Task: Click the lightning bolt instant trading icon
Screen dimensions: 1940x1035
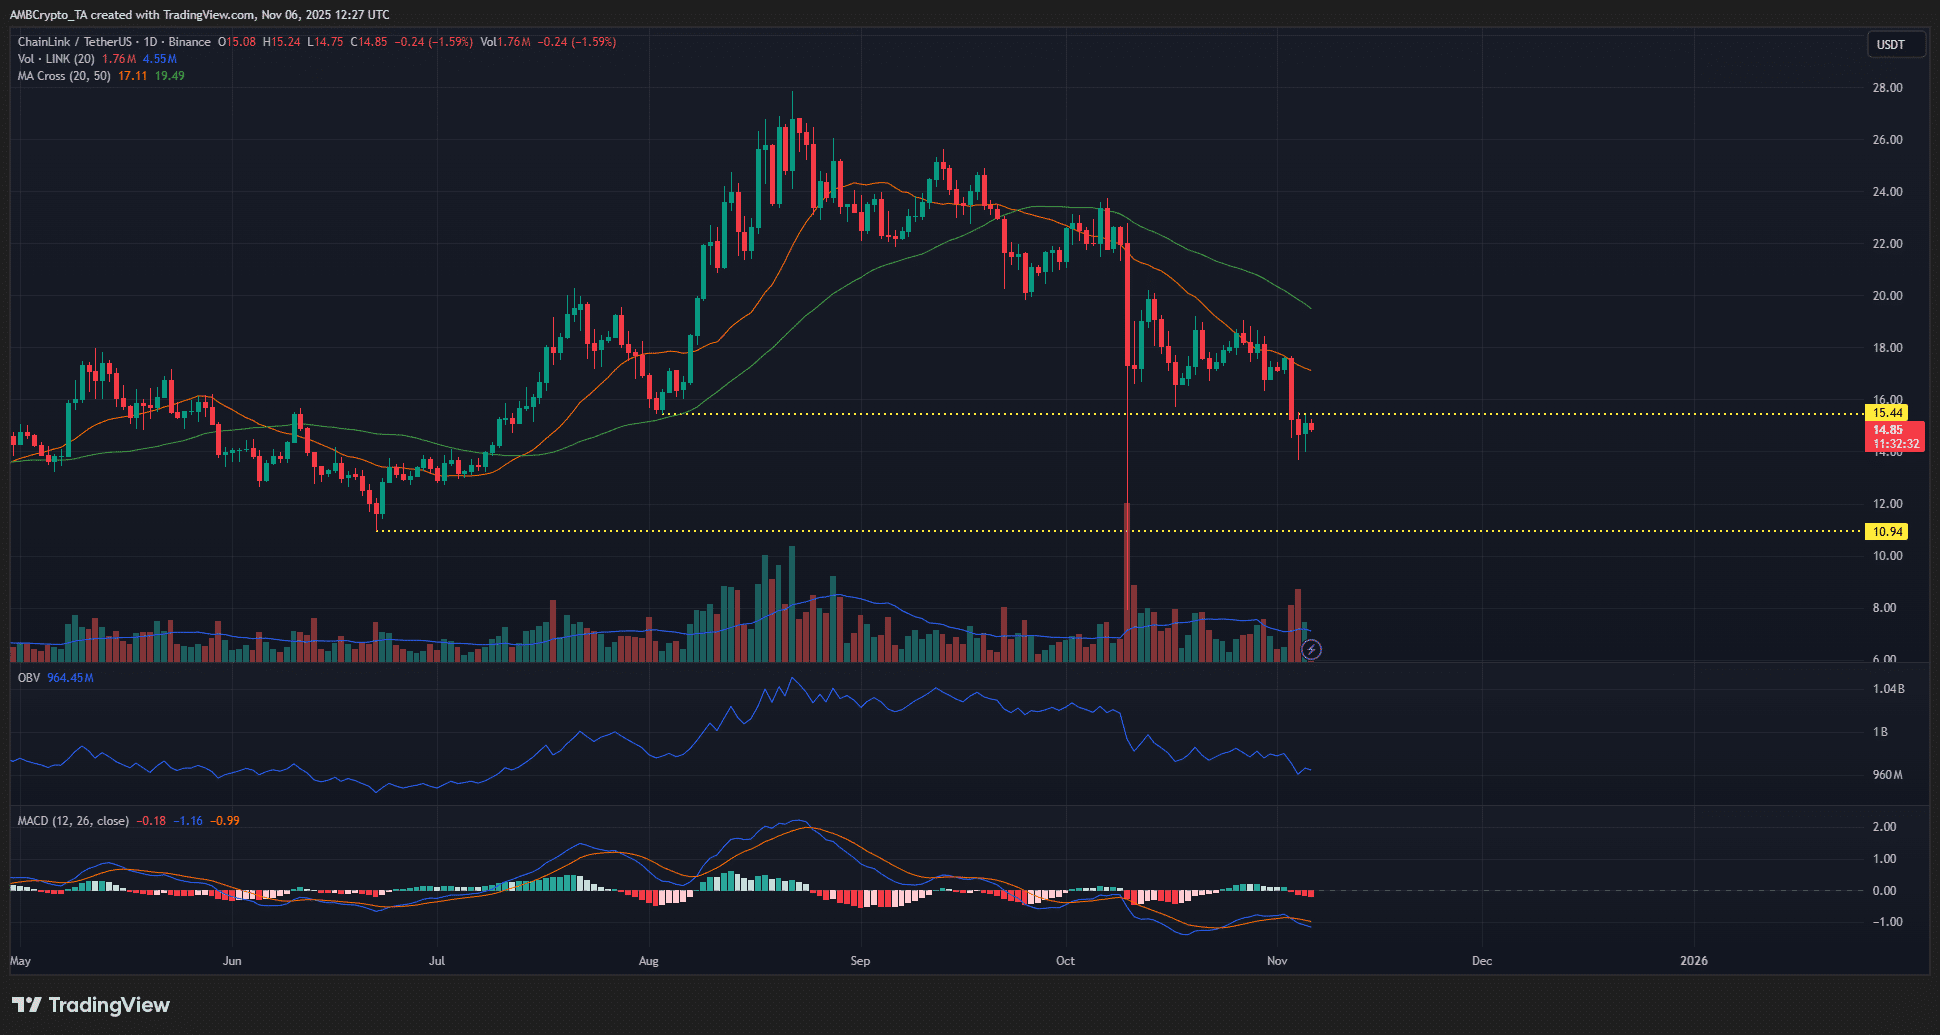Action: pyautogui.click(x=1311, y=650)
